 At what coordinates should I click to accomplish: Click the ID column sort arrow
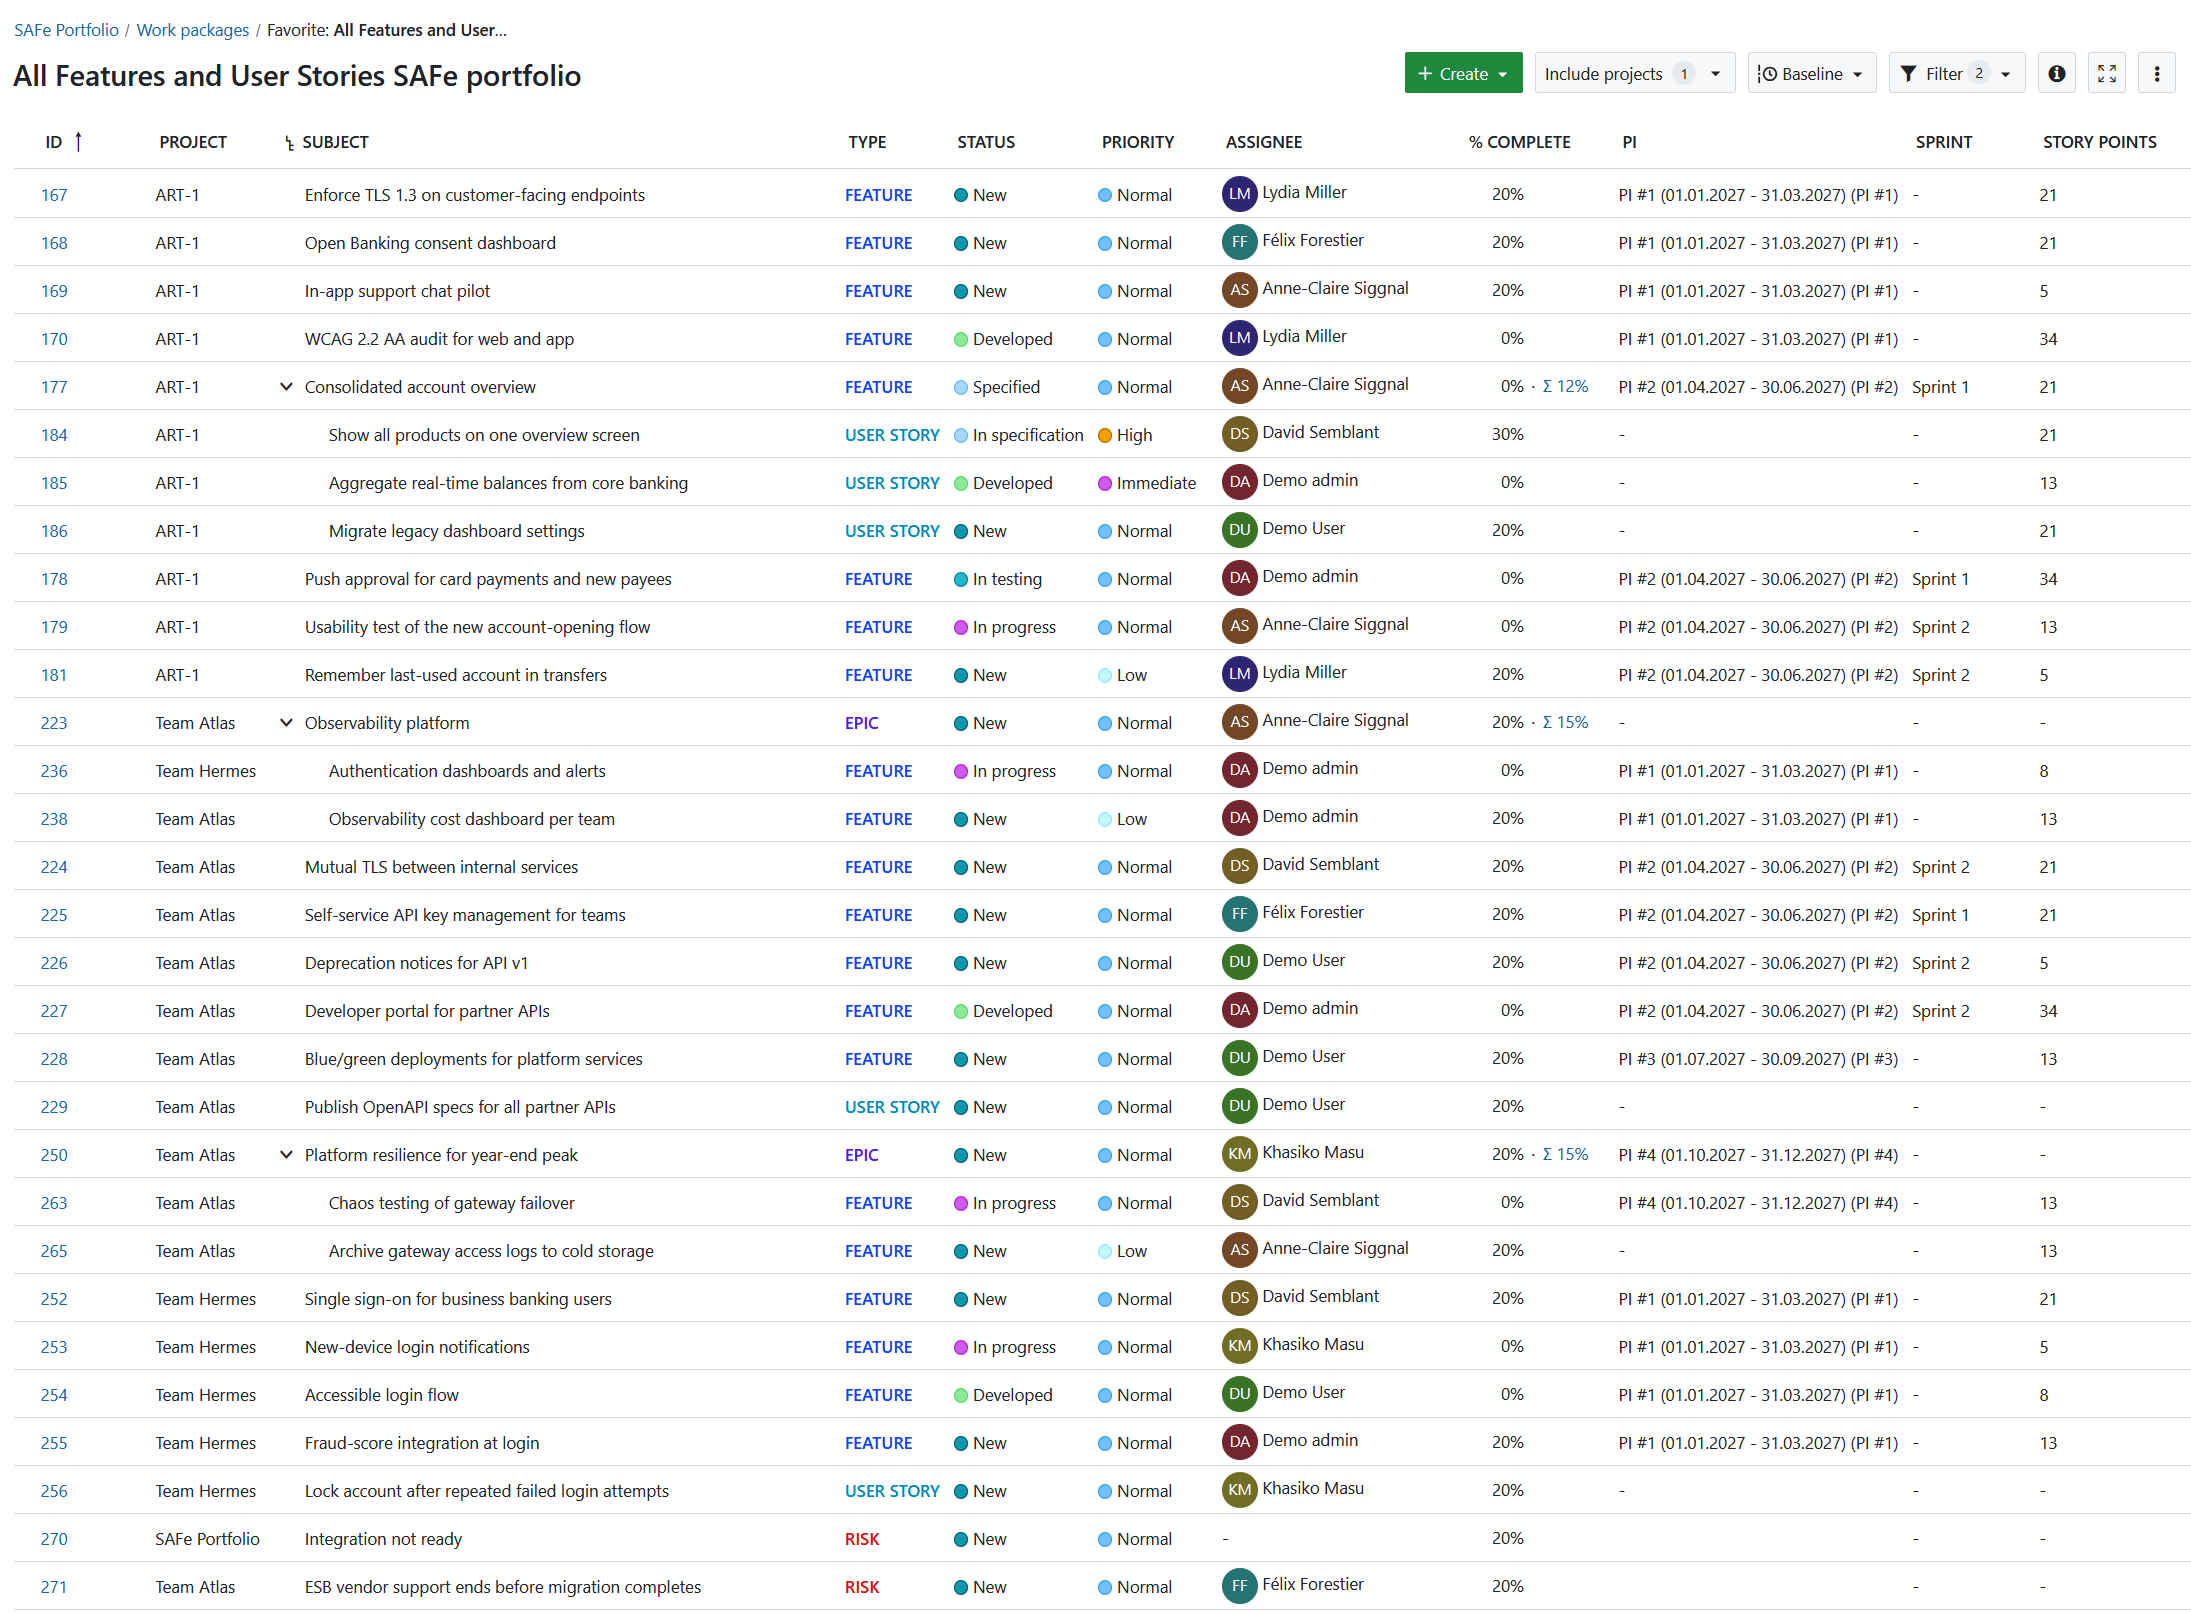(78, 142)
